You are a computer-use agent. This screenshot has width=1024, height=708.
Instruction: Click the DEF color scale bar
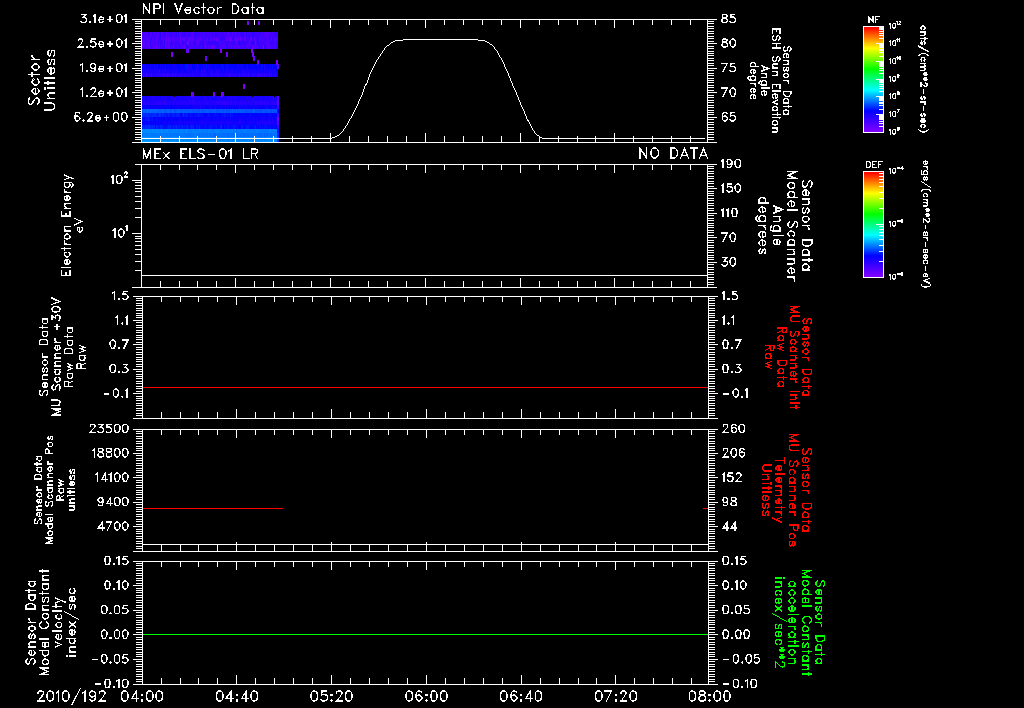click(873, 224)
